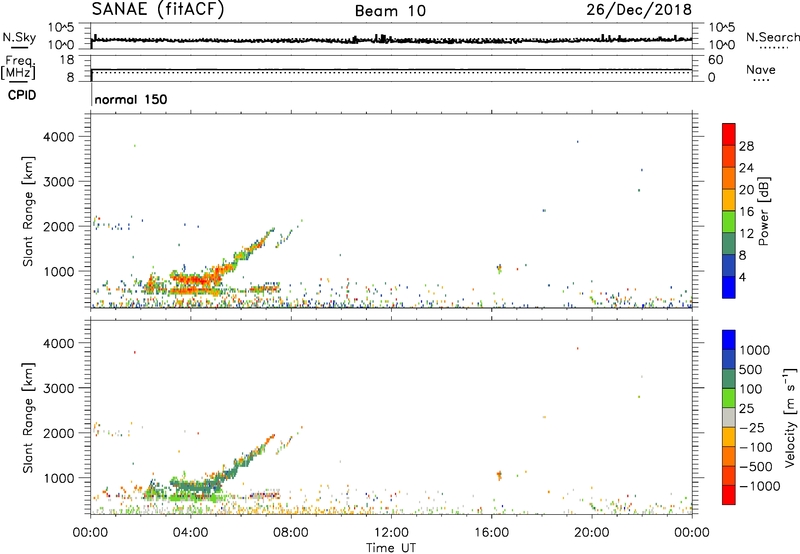The width and height of the screenshot is (800, 554).
Task: Click the yellow 16-20 dB colorbar segment
Action: coord(729,200)
